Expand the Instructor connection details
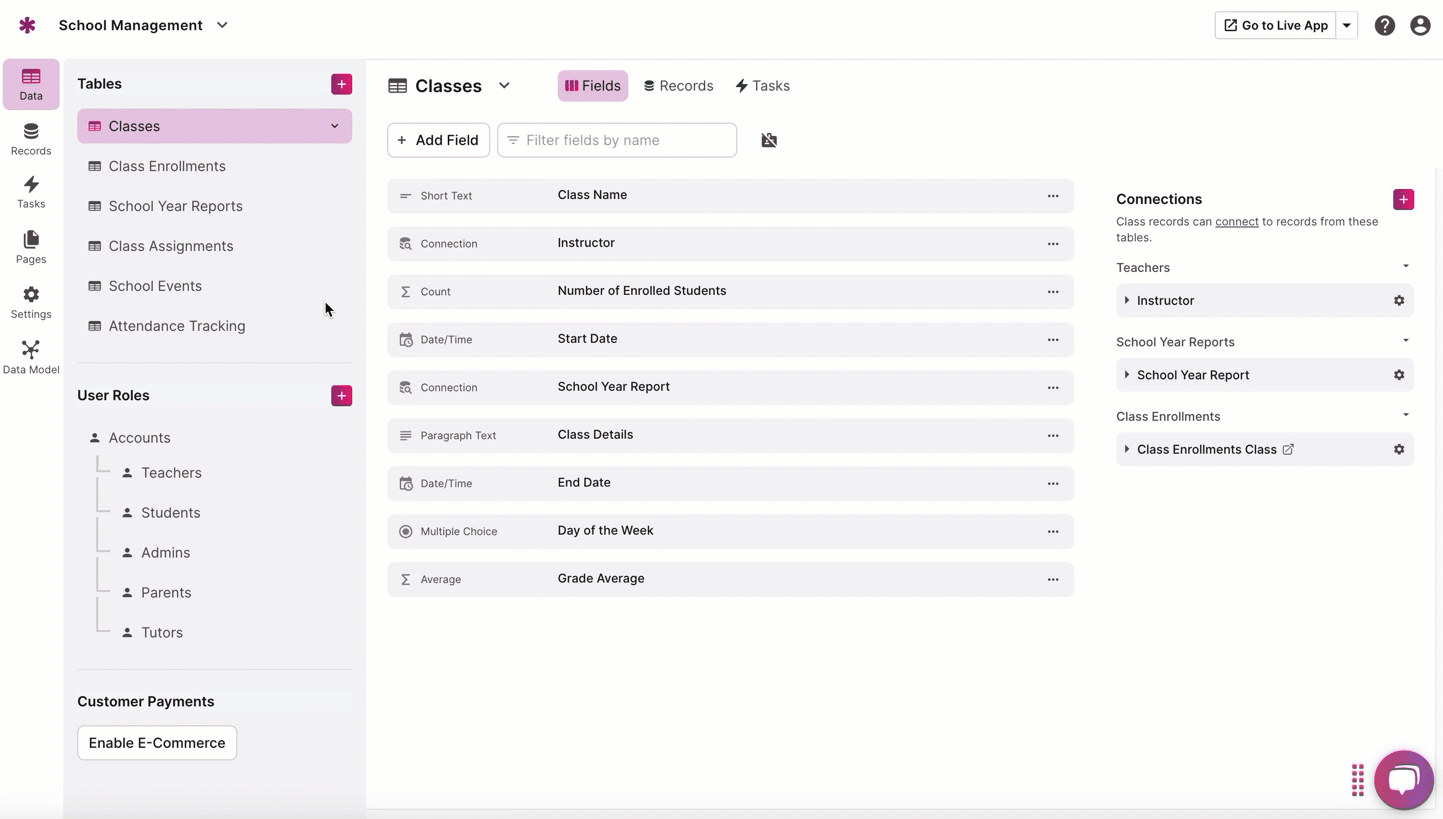This screenshot has height=819, width=1443. click(1127, 301)
